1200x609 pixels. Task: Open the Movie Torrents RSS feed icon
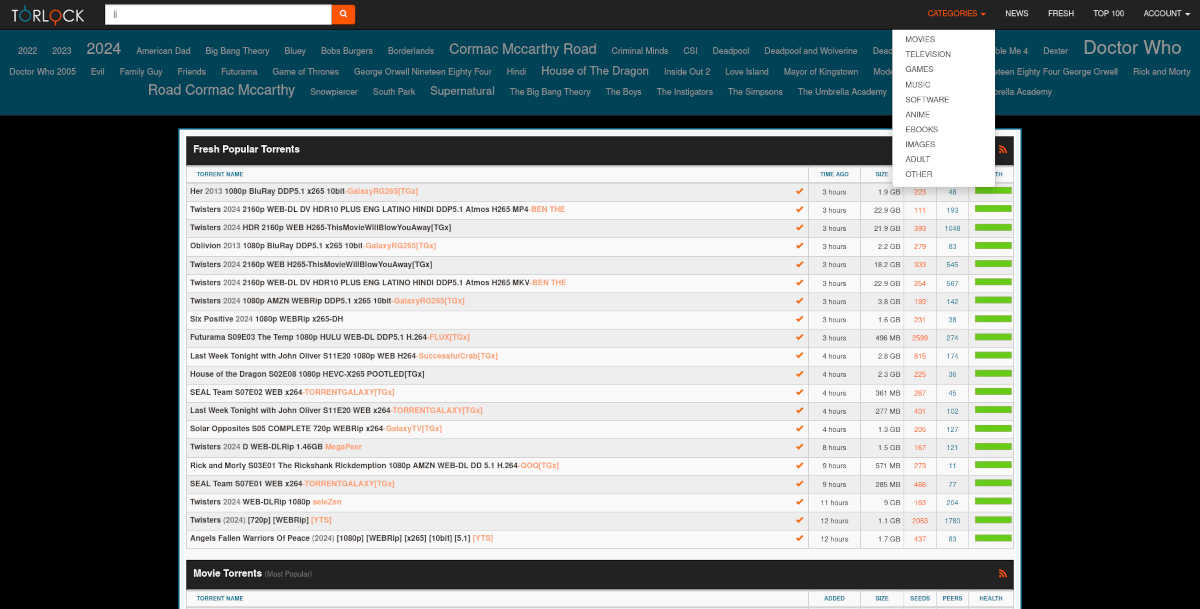[1003, 573]
